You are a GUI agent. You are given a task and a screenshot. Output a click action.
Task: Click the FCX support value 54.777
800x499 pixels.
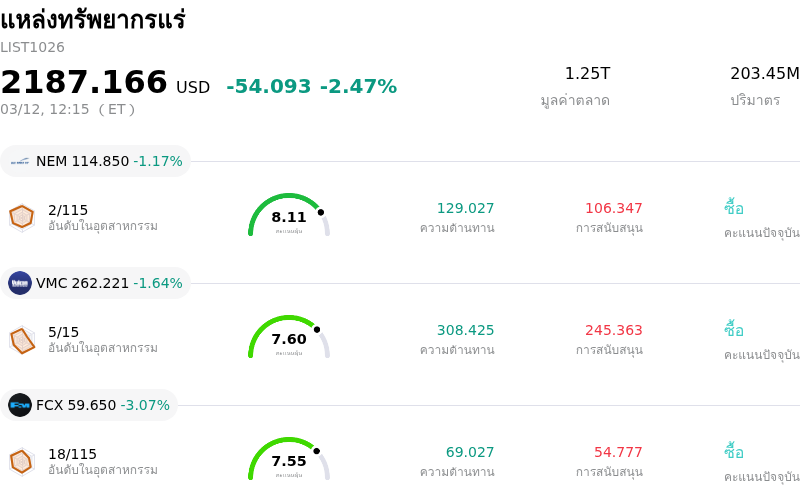[618, 452]
